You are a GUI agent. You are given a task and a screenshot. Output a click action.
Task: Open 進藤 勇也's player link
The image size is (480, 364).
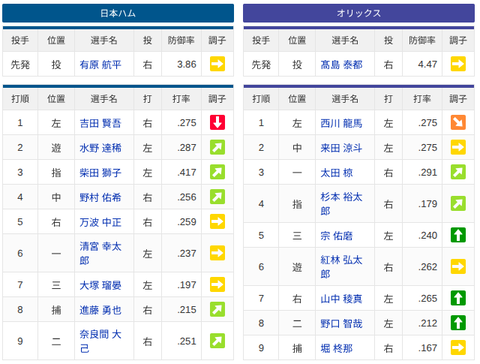(x=100, y=310)
